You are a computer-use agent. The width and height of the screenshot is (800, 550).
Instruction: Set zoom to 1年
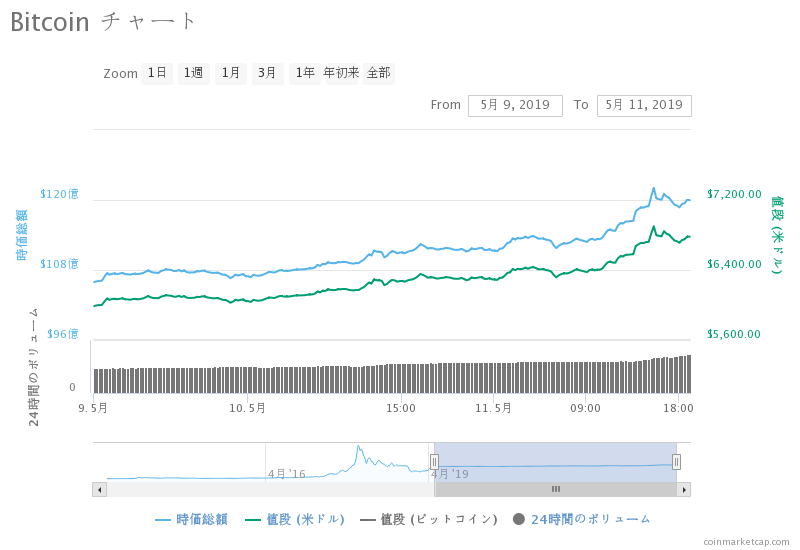pos(305,73)
